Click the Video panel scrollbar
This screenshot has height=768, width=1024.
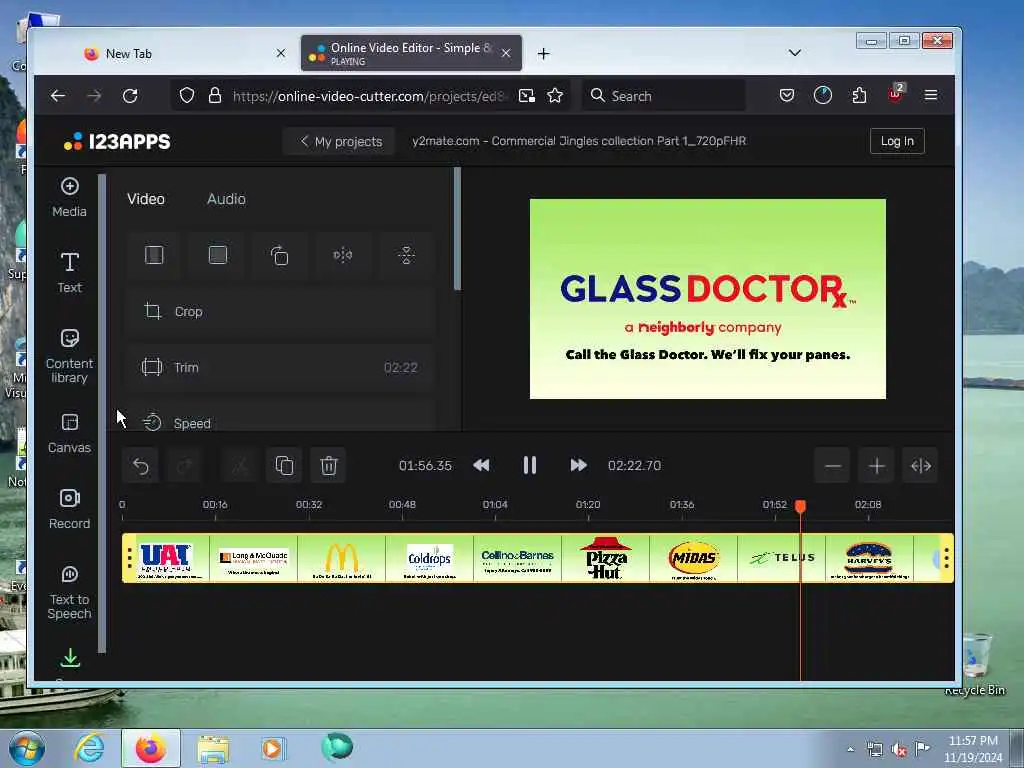457,229
